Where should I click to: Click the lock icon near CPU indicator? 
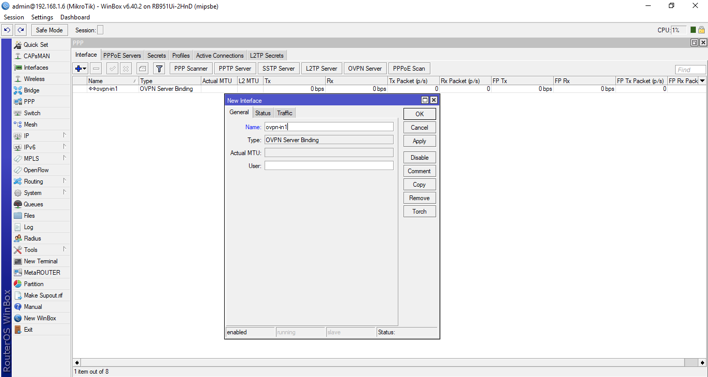pyautogui.click(x=701, y=30)
